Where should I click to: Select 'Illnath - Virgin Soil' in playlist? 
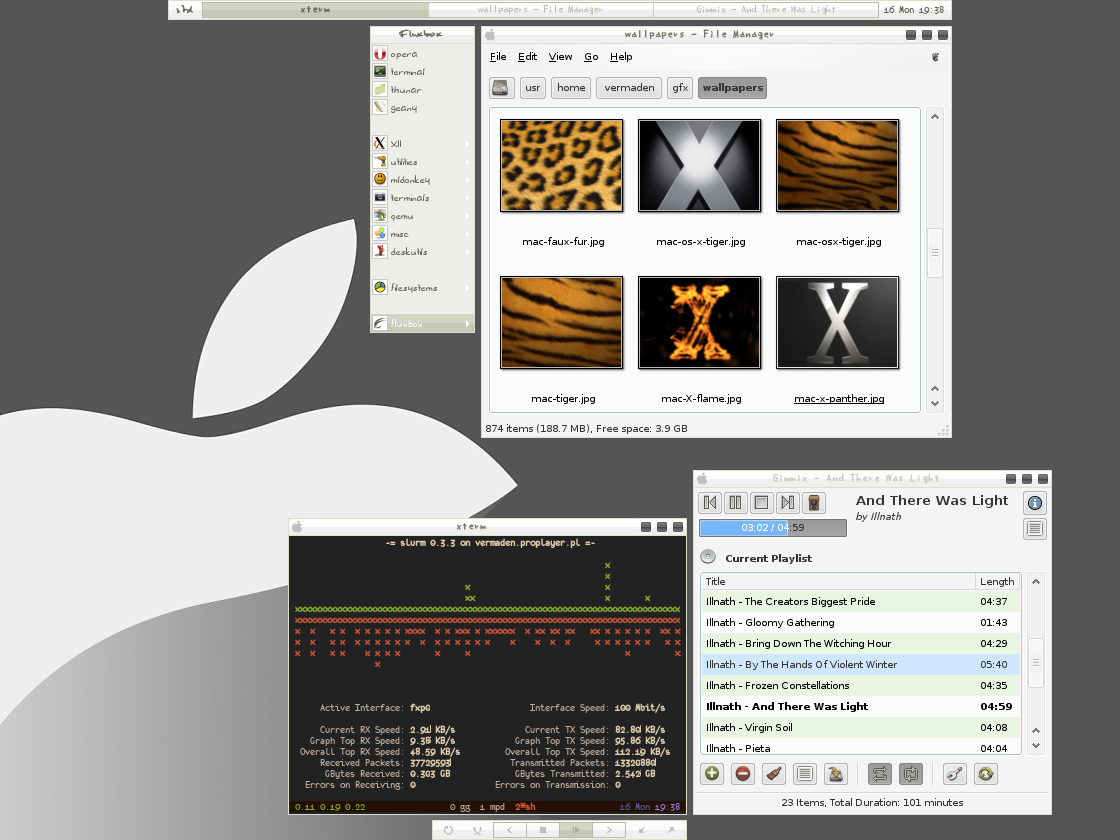tap(860, 727)
